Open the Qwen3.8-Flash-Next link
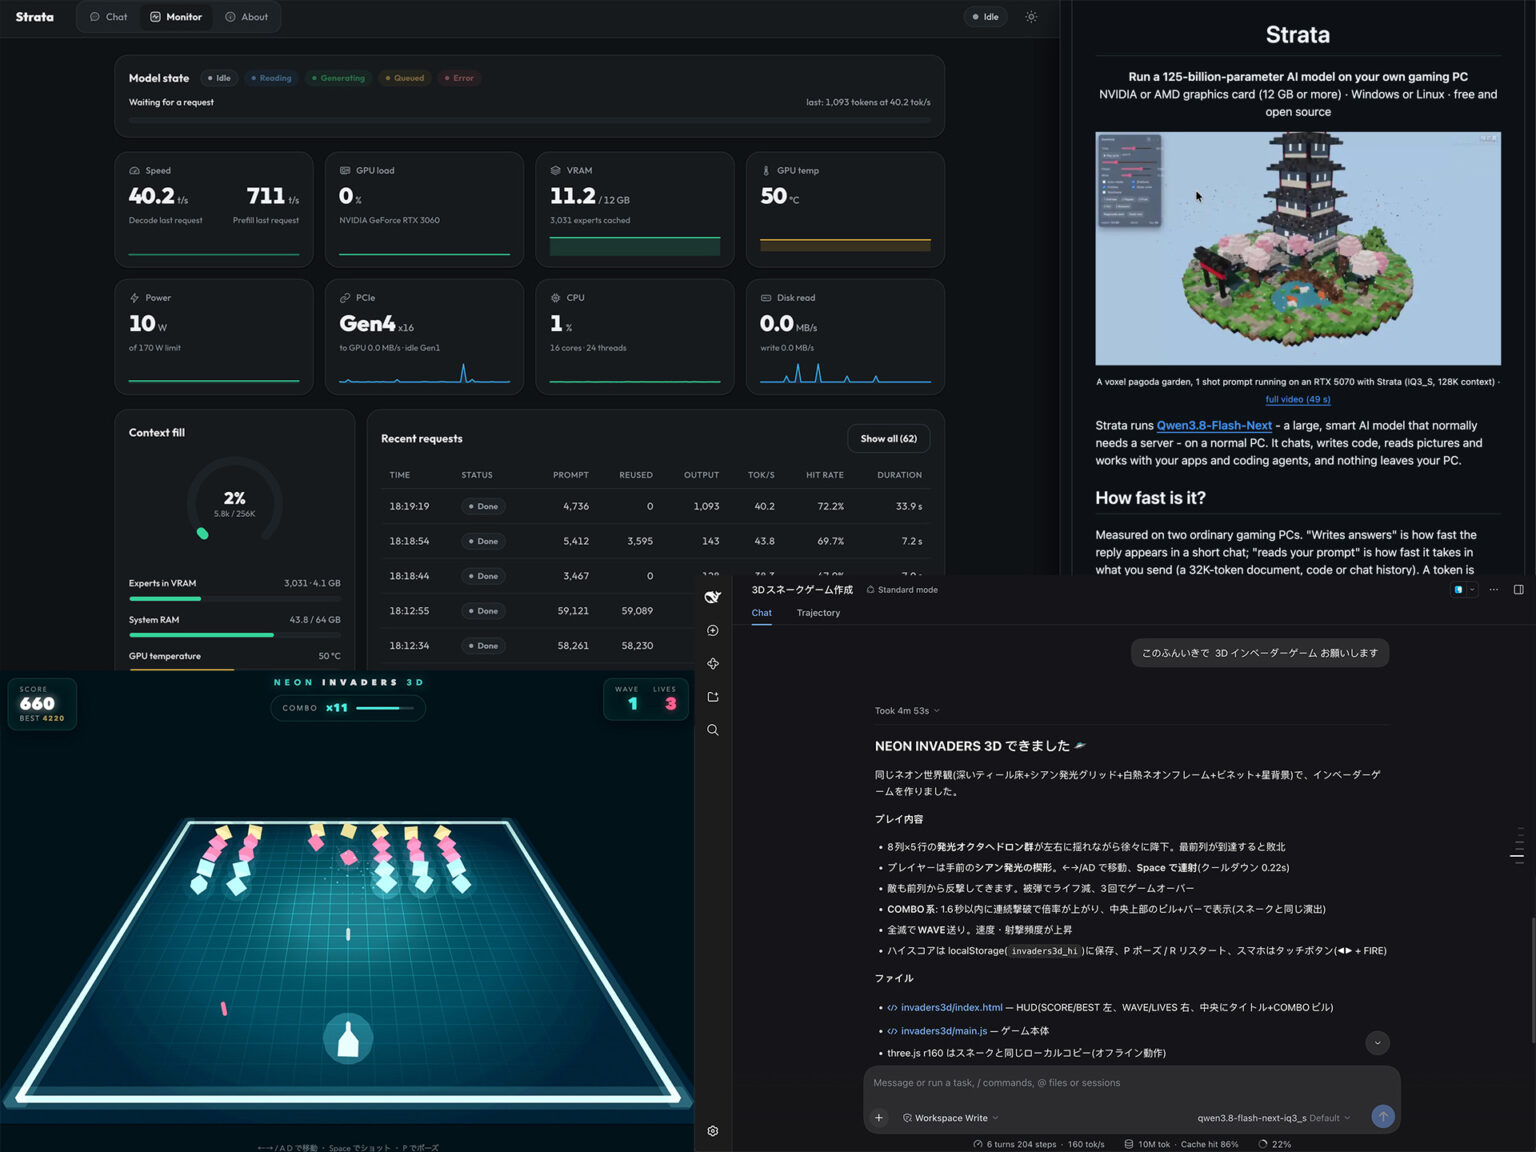1536x1152 pixels. [1214, 425]
